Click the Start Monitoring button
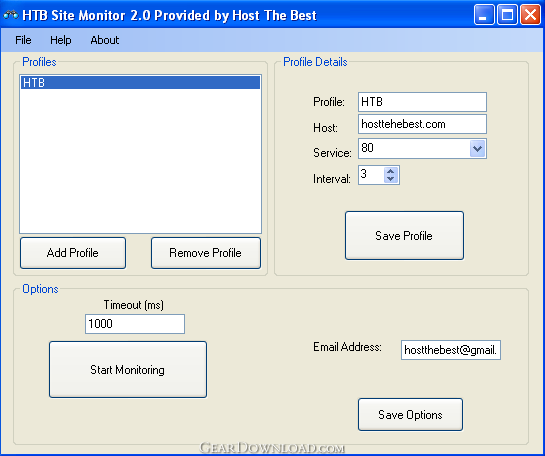 point(128,369)
